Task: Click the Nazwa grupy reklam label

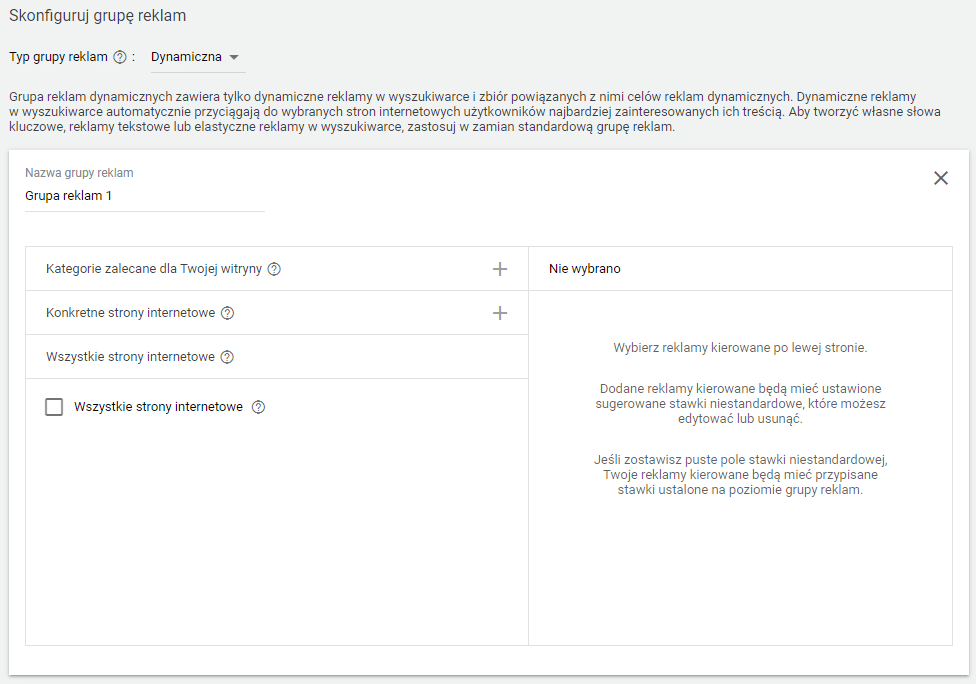Action: [79, 173]
